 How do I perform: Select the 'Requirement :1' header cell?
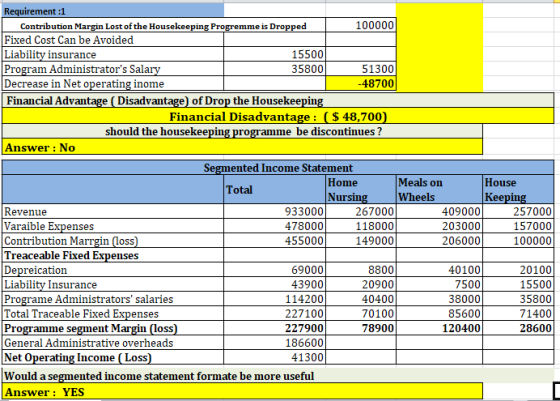(x=113, y=11)
